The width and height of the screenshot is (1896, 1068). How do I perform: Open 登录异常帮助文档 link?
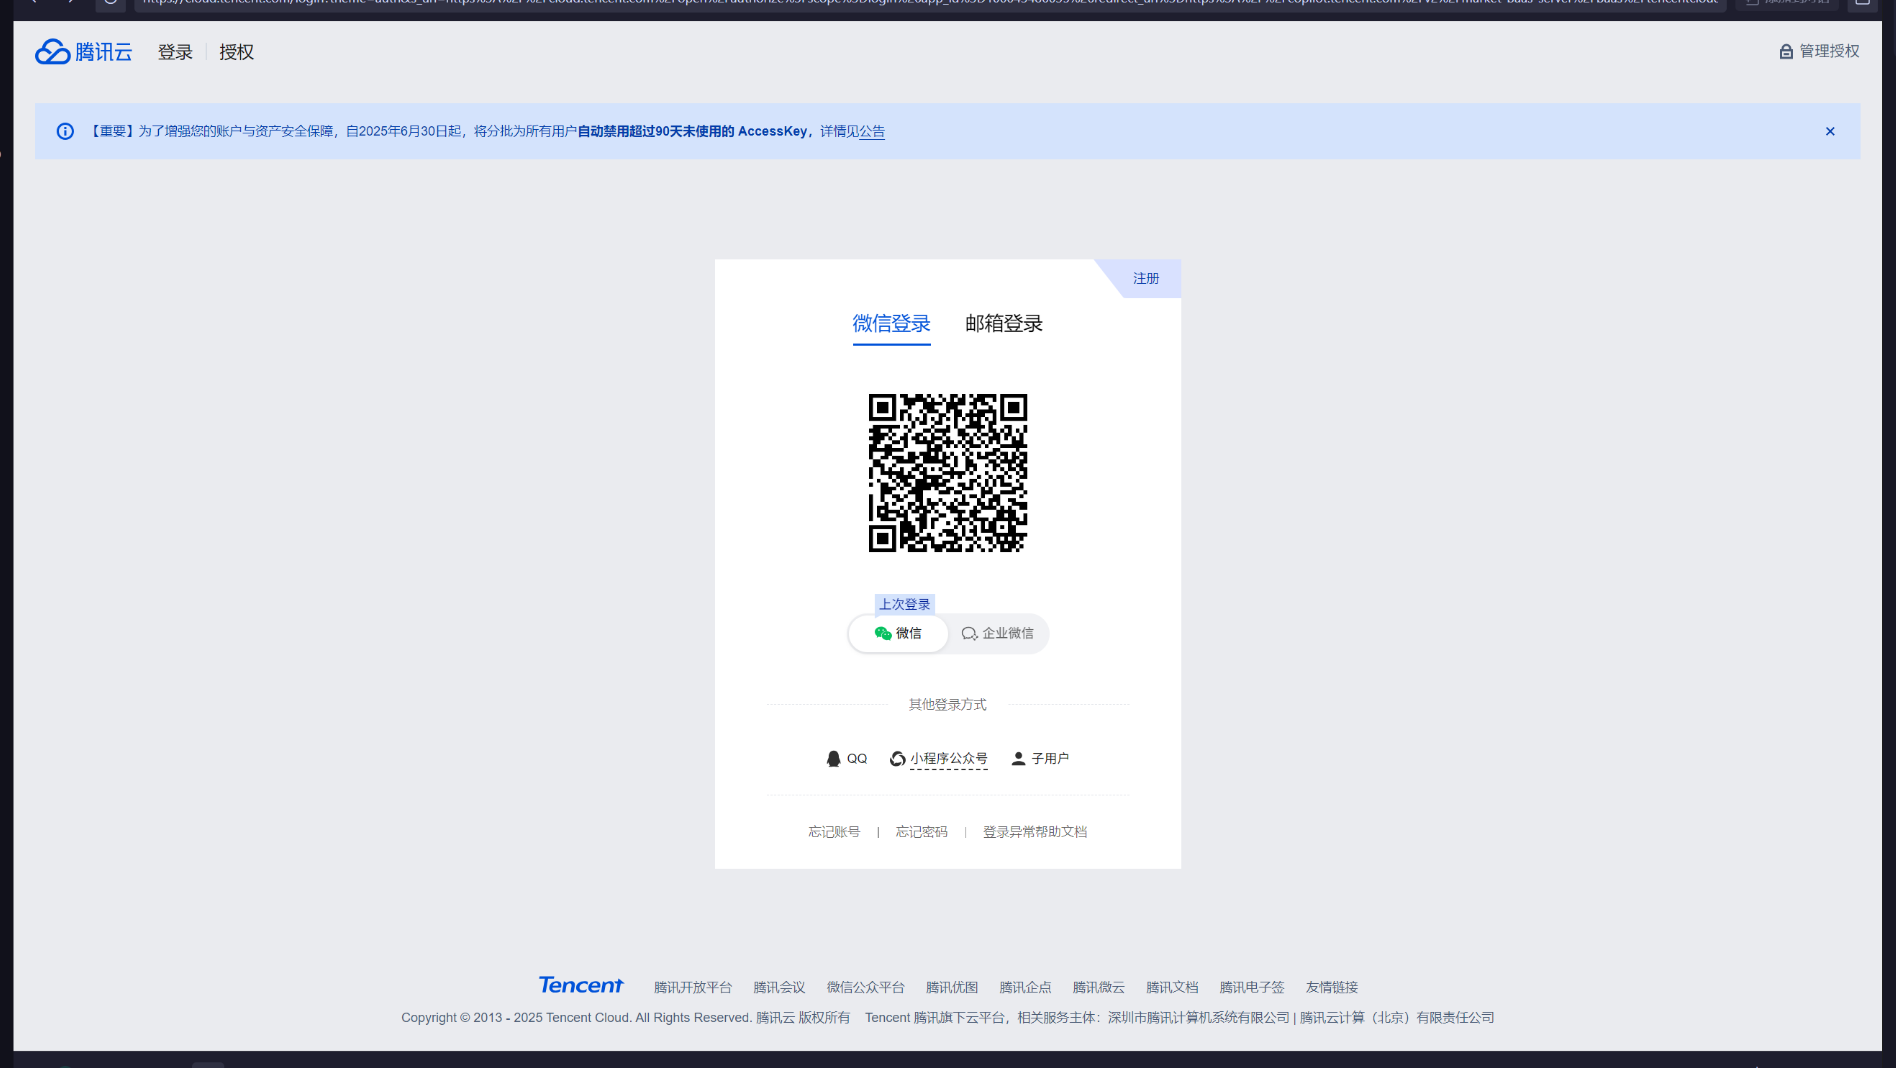point(1035,832)
